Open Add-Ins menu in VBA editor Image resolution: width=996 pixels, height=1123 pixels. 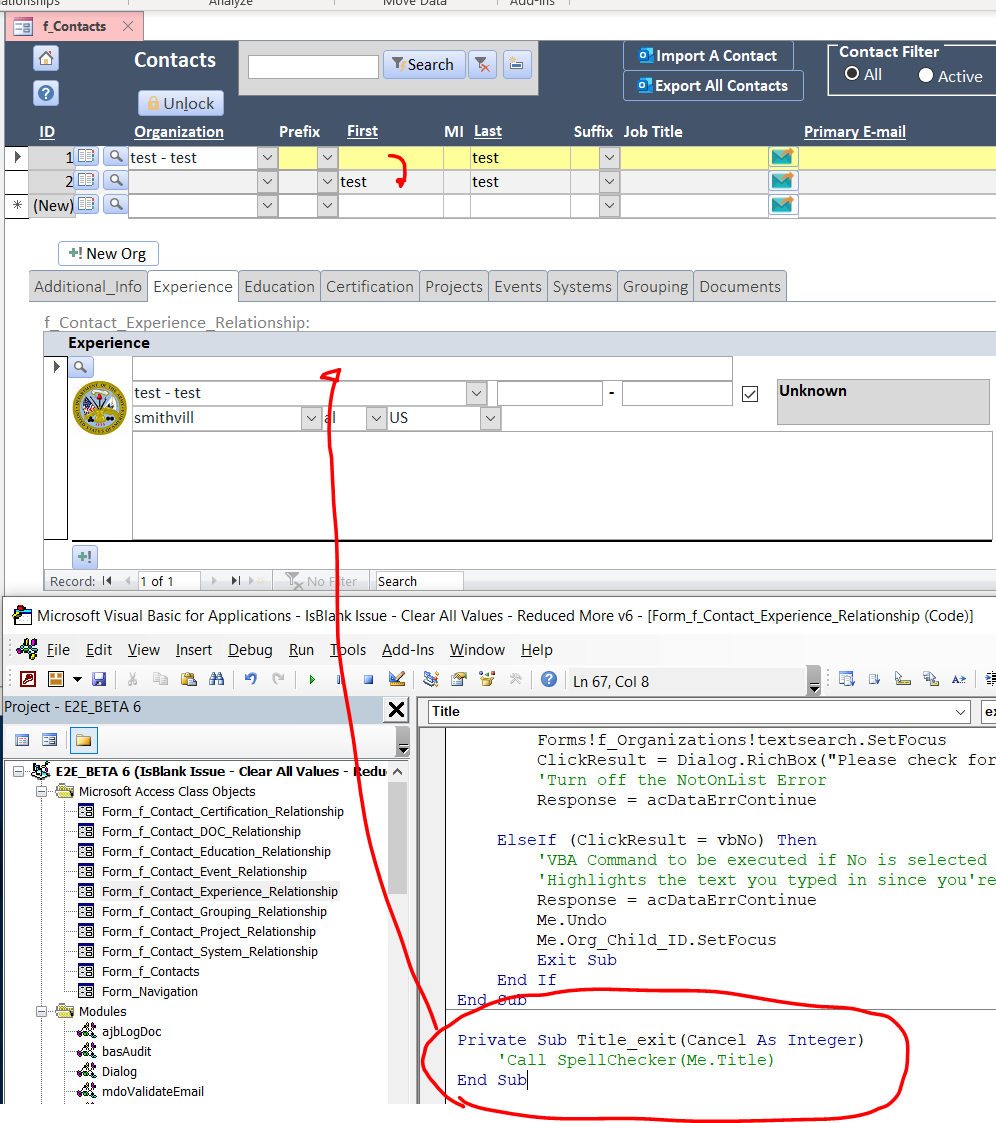point(408,650)
